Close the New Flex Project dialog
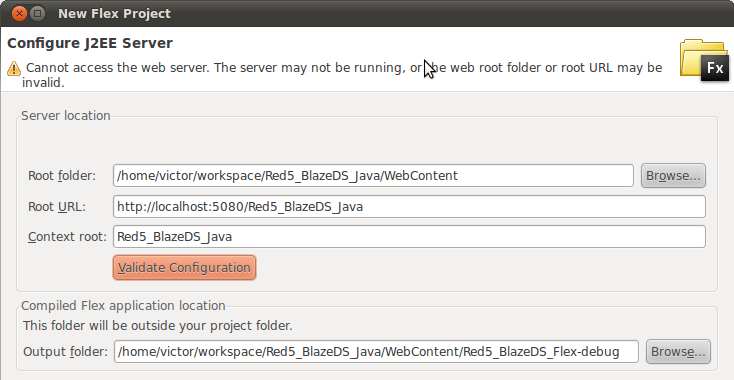Viewport: 734px width, 380px height. click(19, 14)
